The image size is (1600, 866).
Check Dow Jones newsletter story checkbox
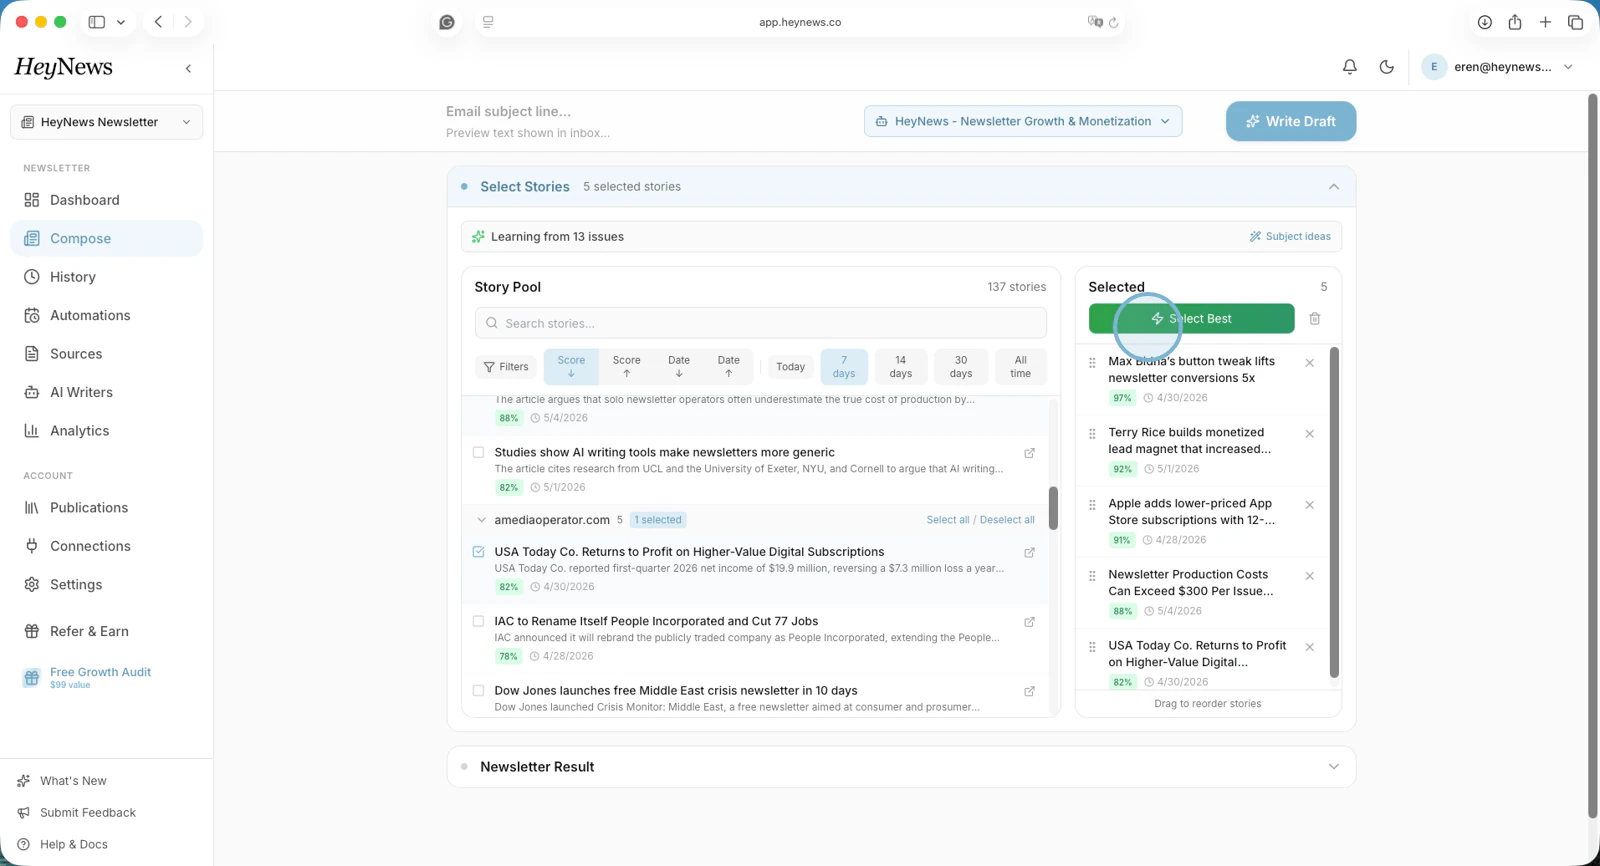tap(478, 690)
